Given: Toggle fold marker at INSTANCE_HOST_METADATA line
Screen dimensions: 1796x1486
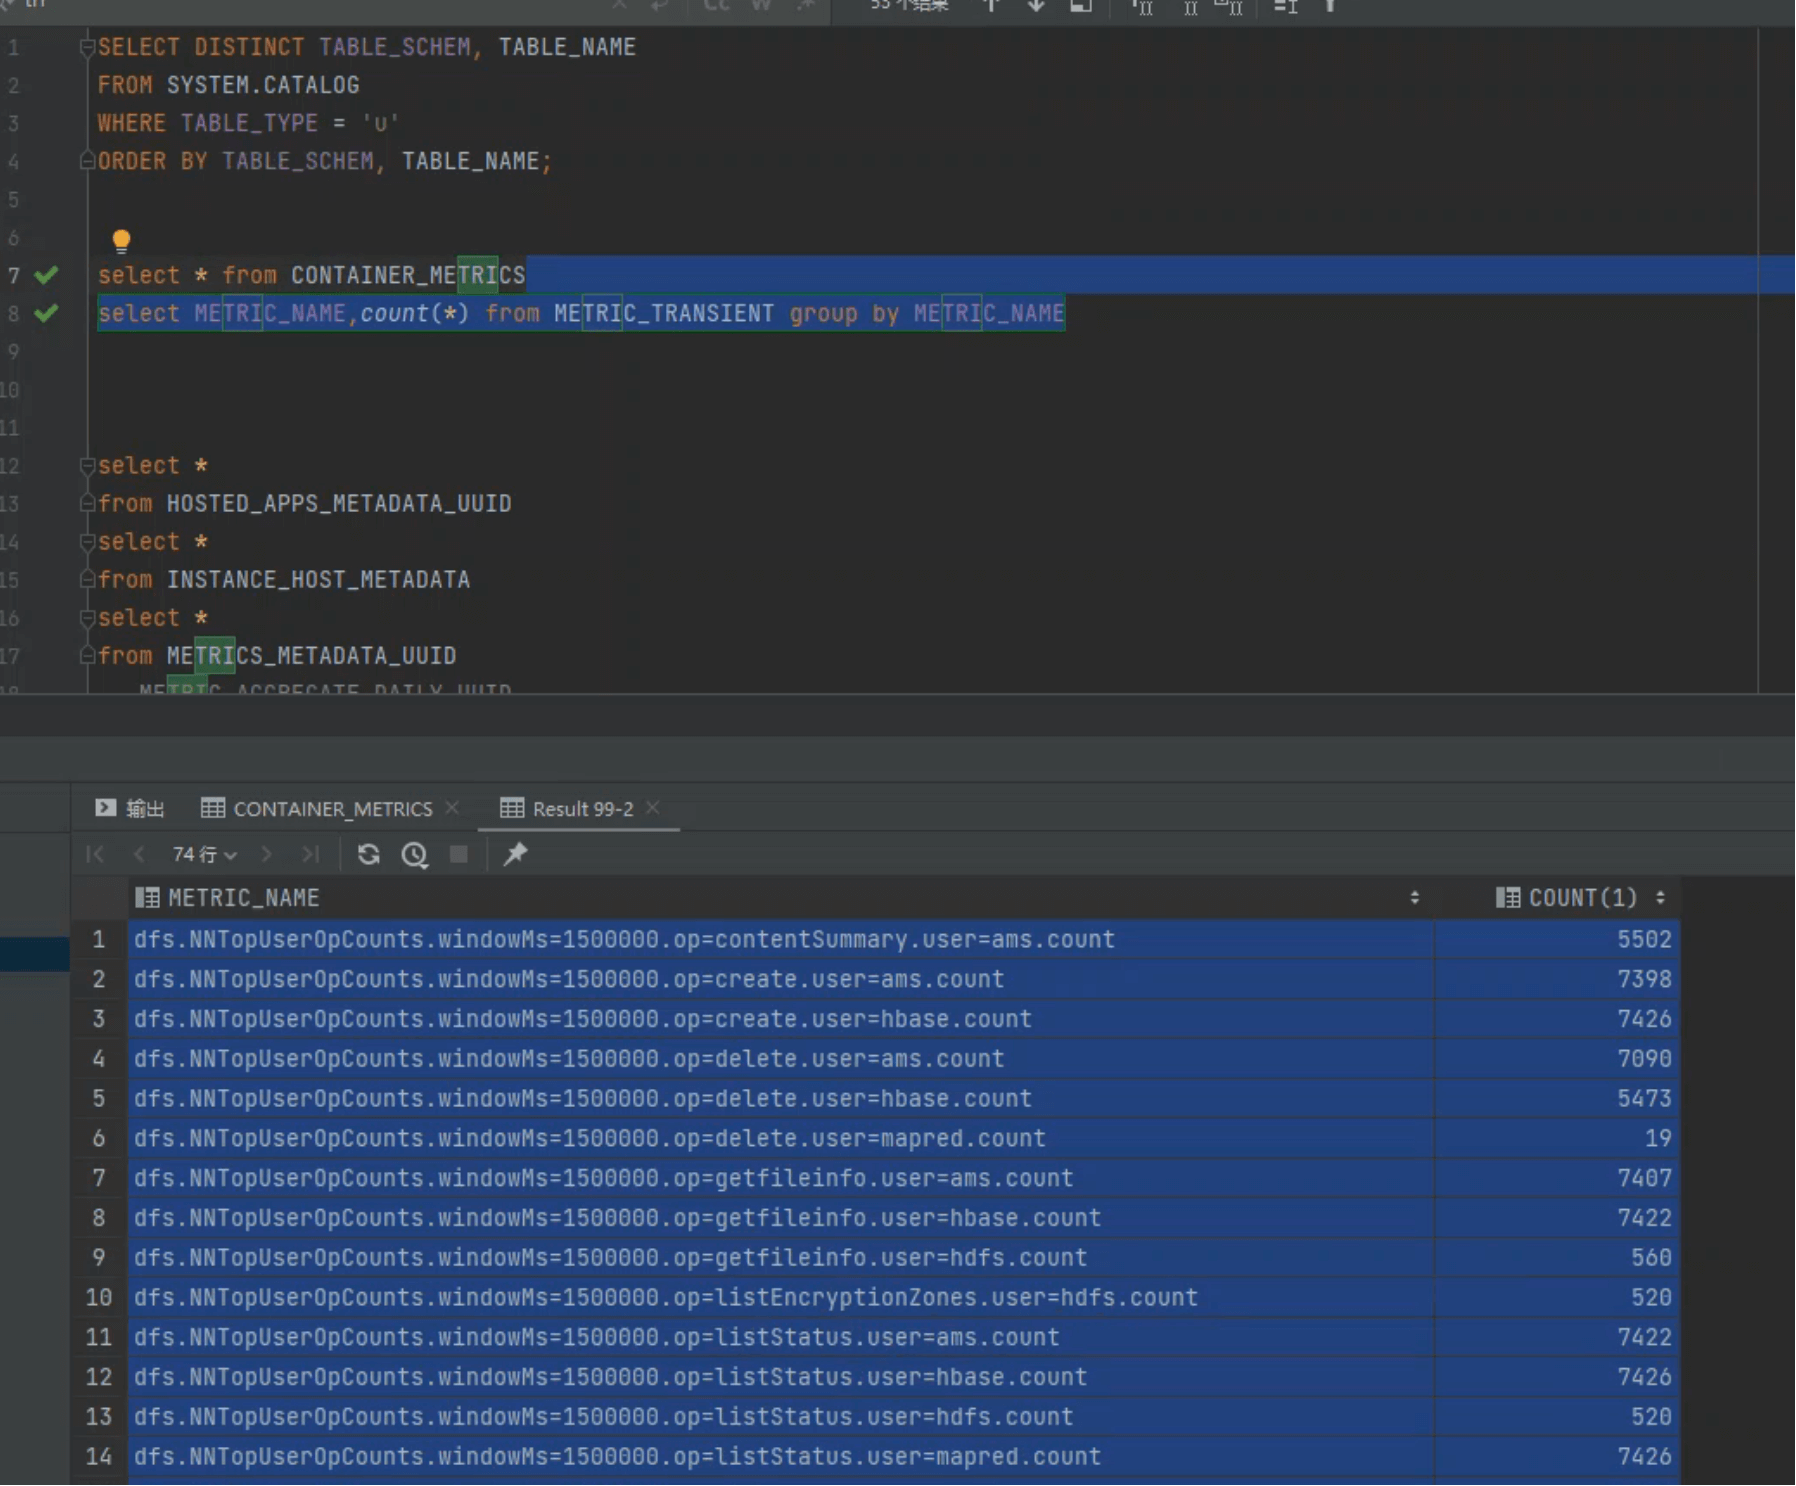Looking at the screenshot, I should [87, 580].
